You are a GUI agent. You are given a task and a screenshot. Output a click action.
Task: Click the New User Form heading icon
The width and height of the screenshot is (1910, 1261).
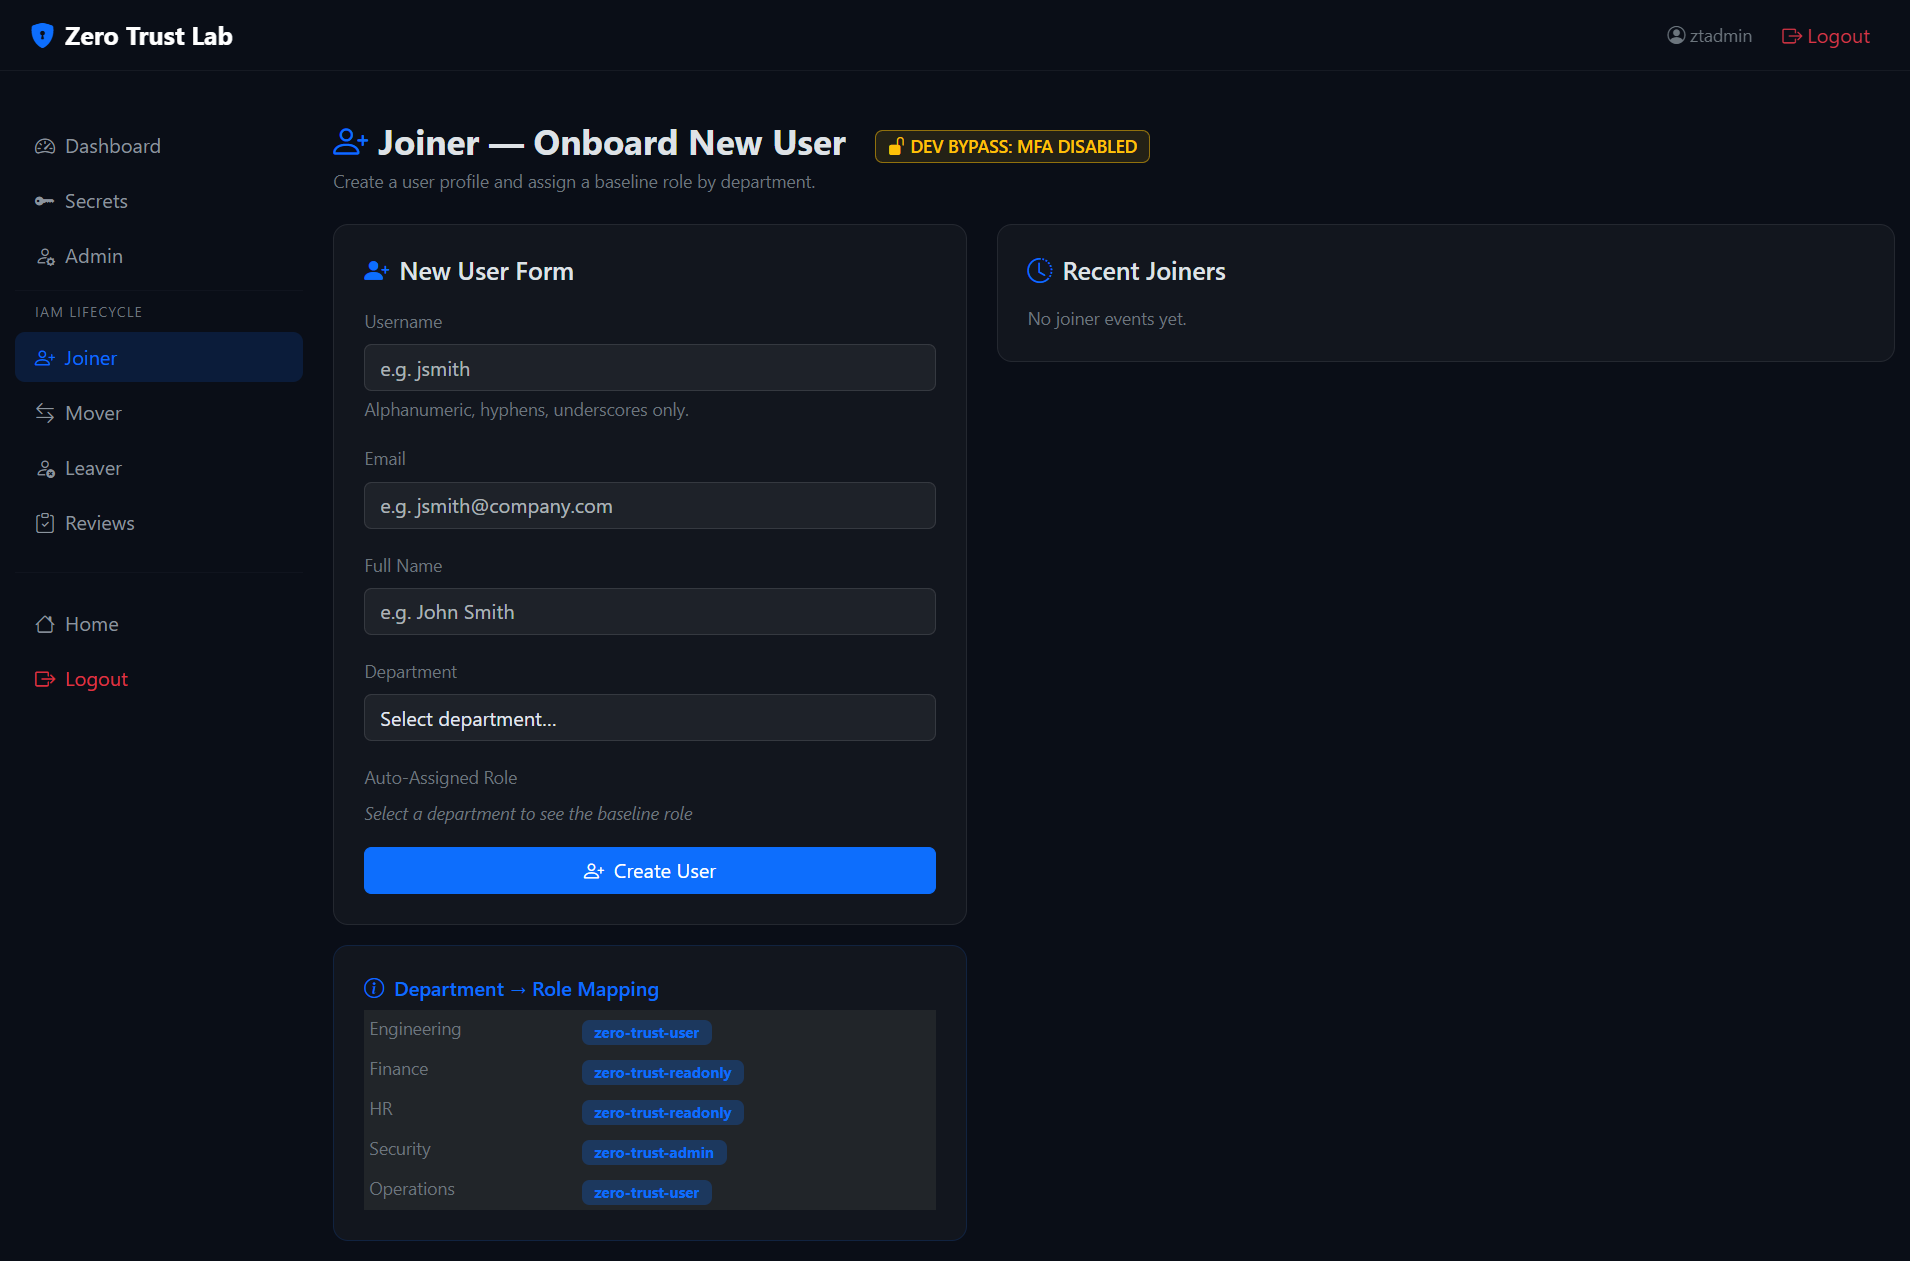376,271
